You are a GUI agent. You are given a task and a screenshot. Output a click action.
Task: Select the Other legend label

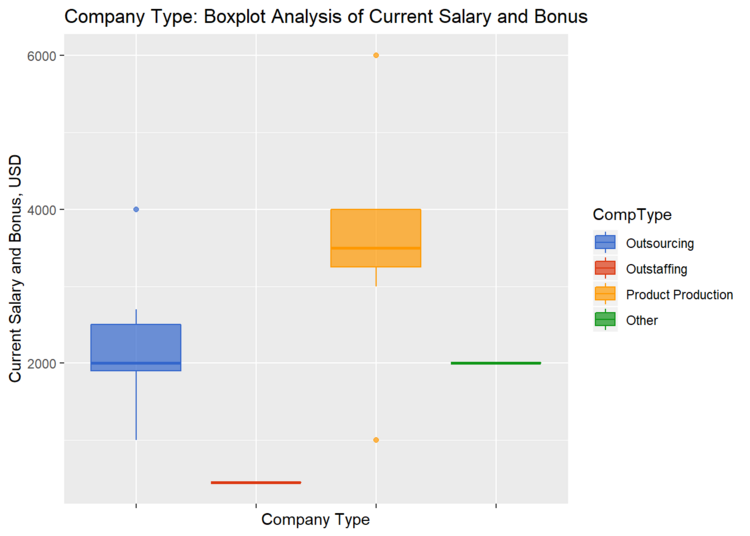[642, 321]
